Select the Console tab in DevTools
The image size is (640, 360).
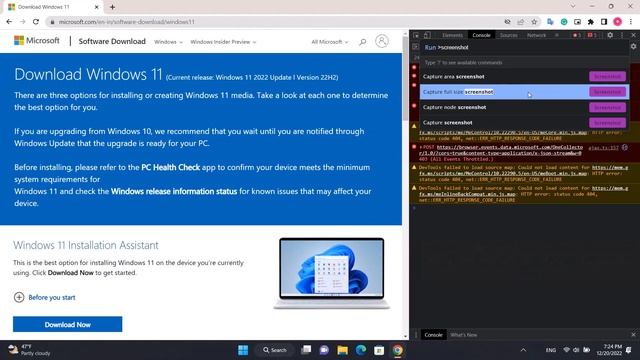(481, 35)
